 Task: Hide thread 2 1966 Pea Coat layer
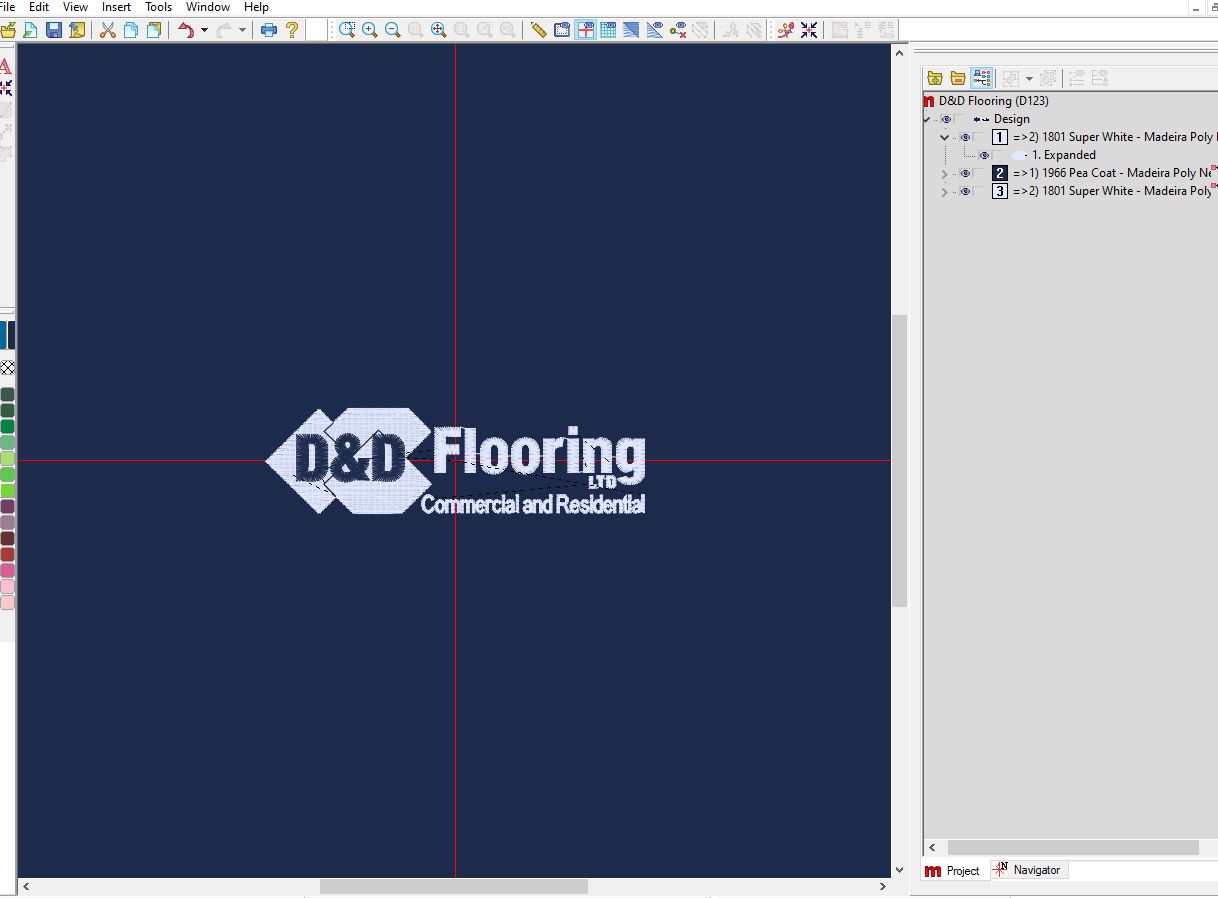pos(965,173)
